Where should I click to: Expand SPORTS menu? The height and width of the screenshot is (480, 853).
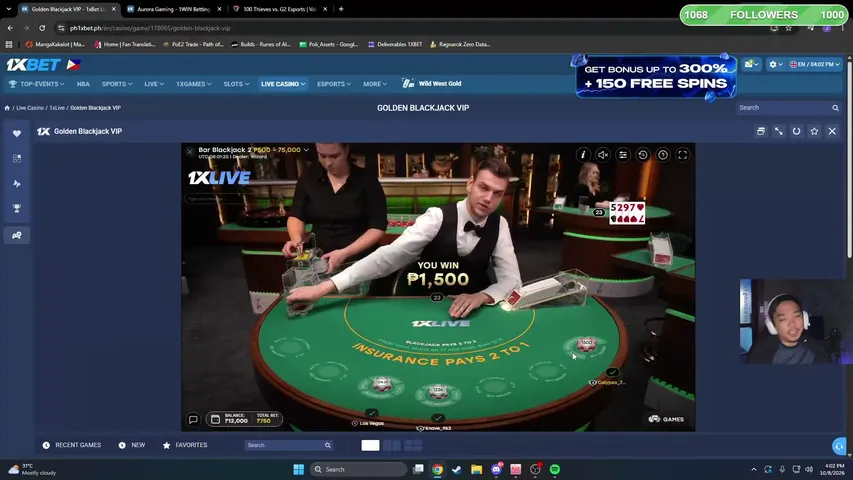pyautogui.click(x=117, y=84)
